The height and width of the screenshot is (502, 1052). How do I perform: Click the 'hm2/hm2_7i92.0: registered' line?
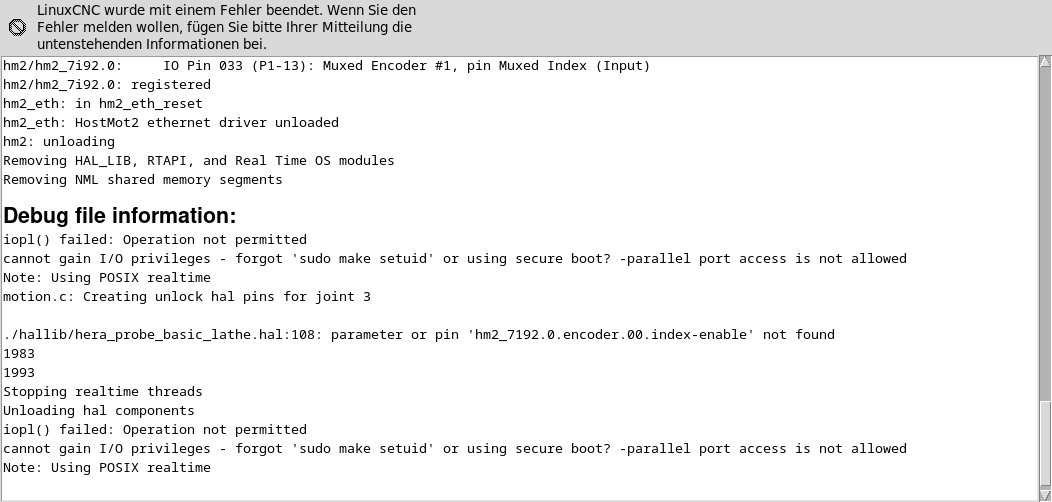pos(107,85)
